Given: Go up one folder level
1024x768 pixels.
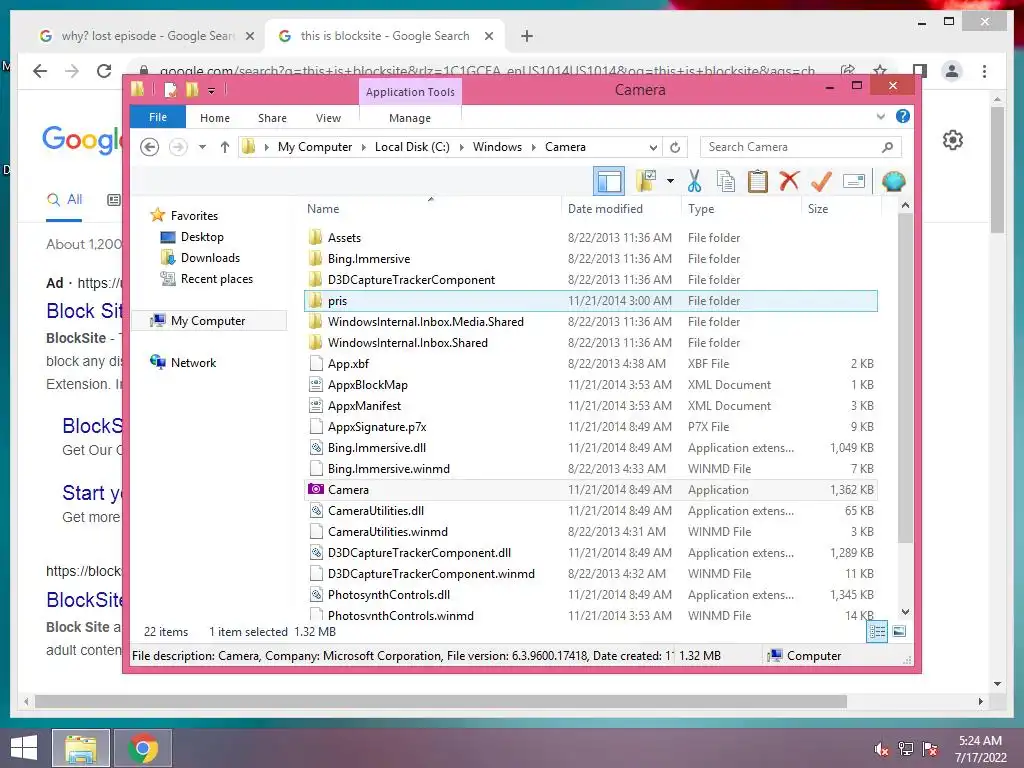Looking at the screenshot, I should (225, 147).
